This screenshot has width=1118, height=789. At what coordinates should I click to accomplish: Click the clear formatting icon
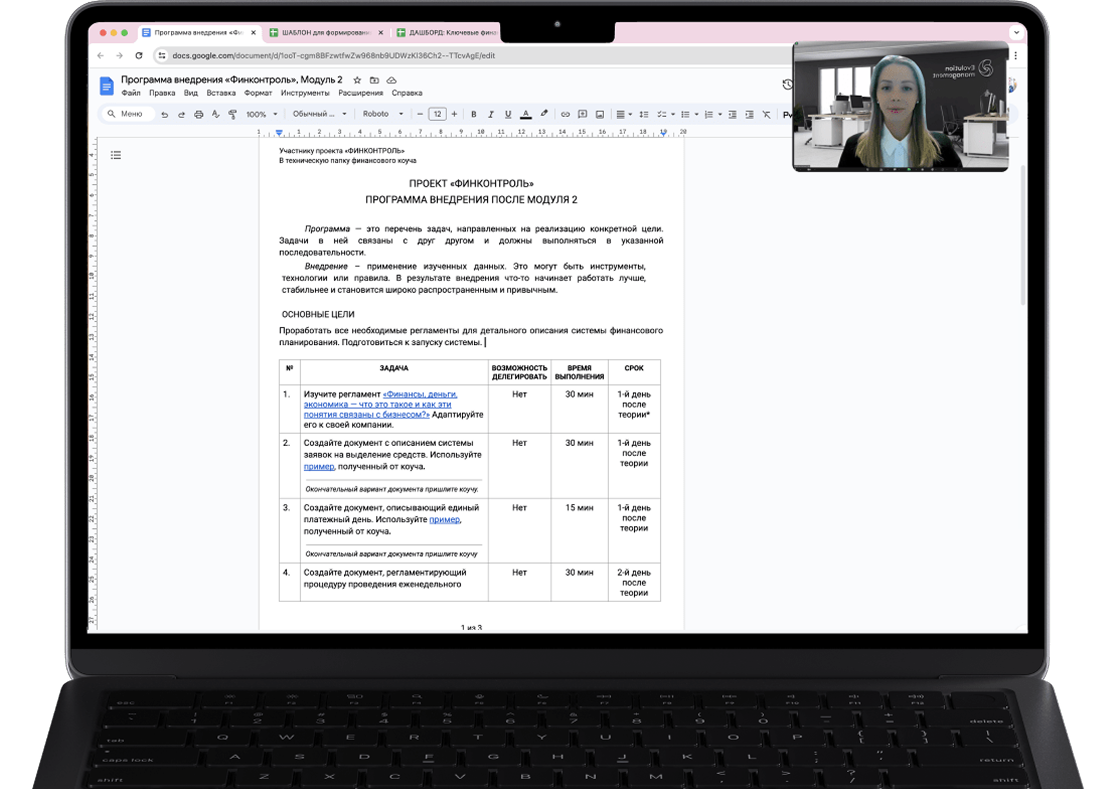[766, 114]
